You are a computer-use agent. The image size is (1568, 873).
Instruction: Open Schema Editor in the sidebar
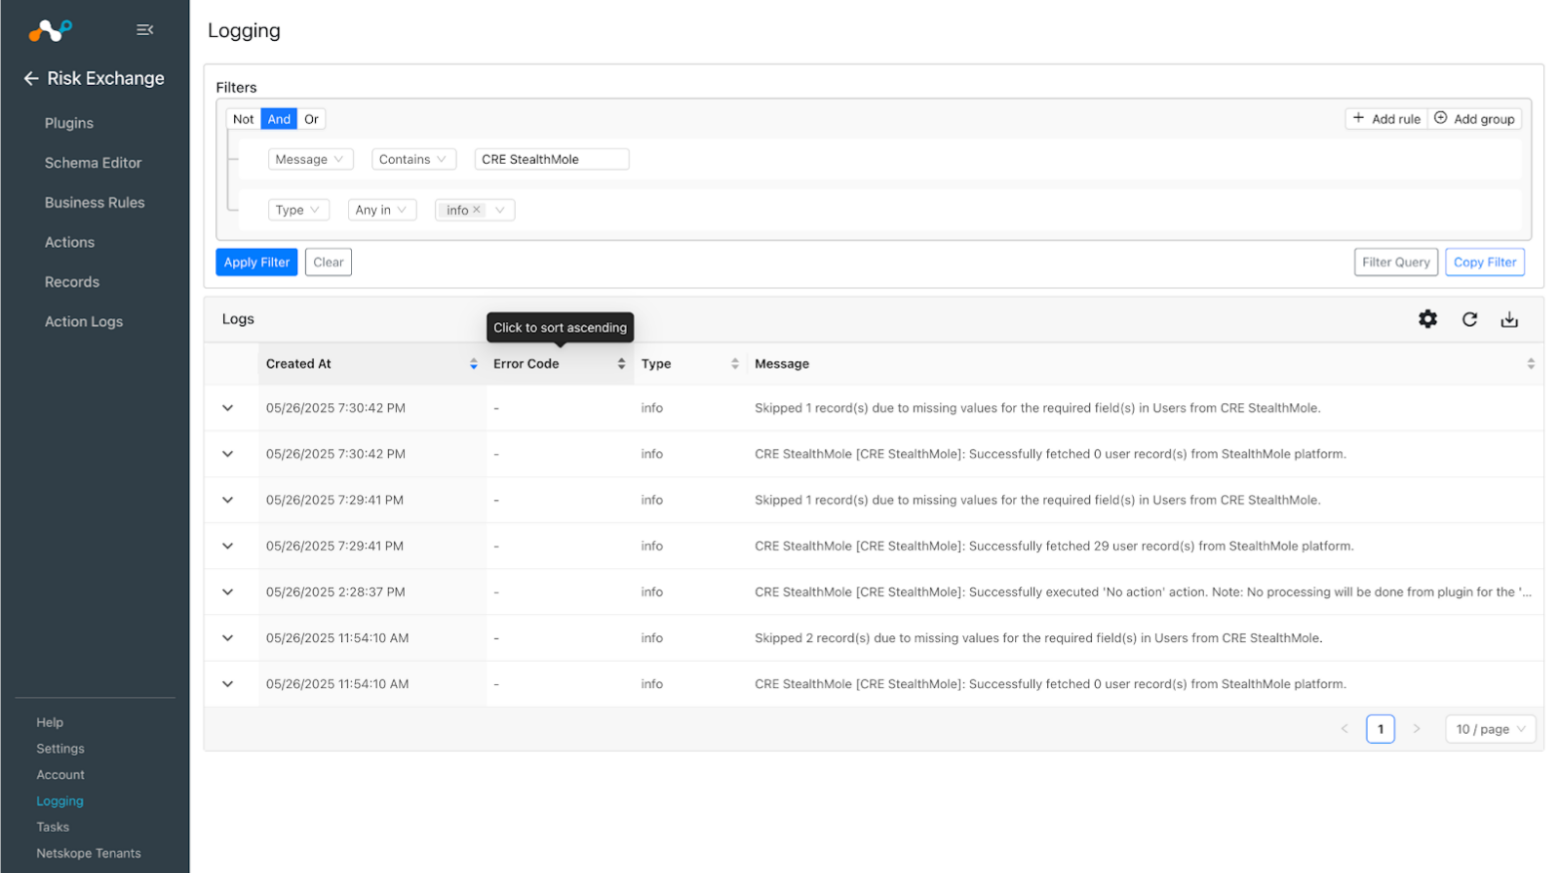click(93, 163)
